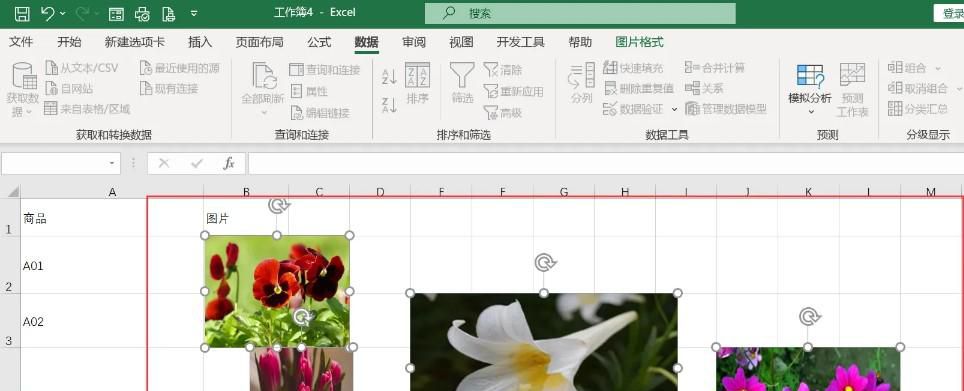Switch to the 视图 tab
This screenshot has height=391, width=964.
point(461,42)
